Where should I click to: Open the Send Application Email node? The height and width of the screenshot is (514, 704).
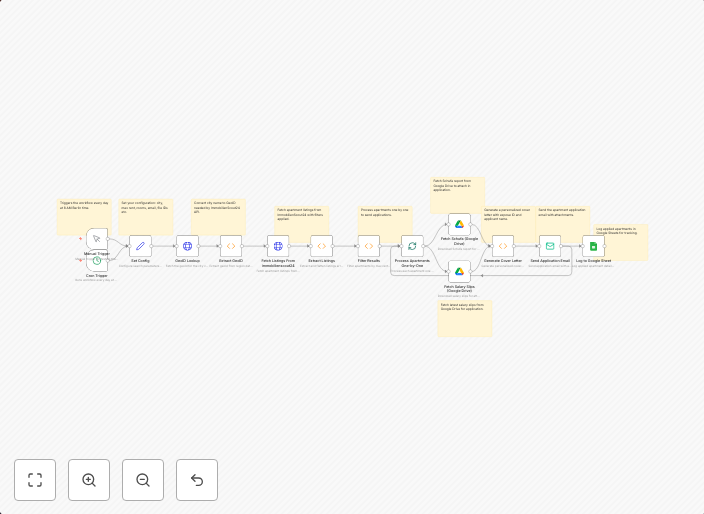(550, 246)
